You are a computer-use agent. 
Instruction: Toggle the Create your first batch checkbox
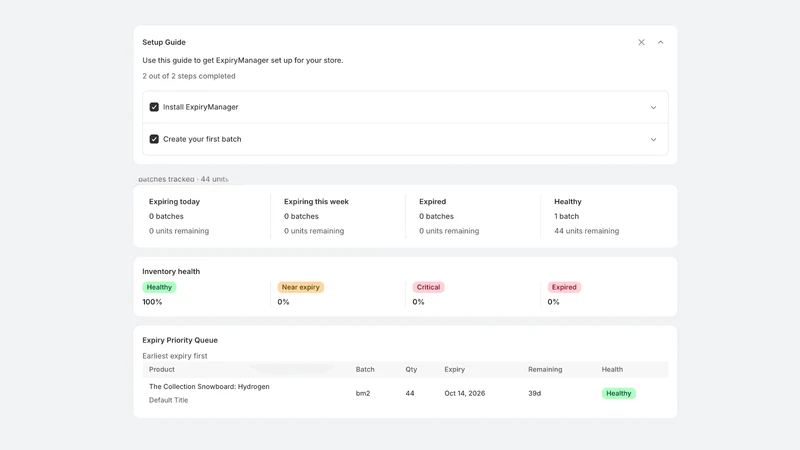154,139
